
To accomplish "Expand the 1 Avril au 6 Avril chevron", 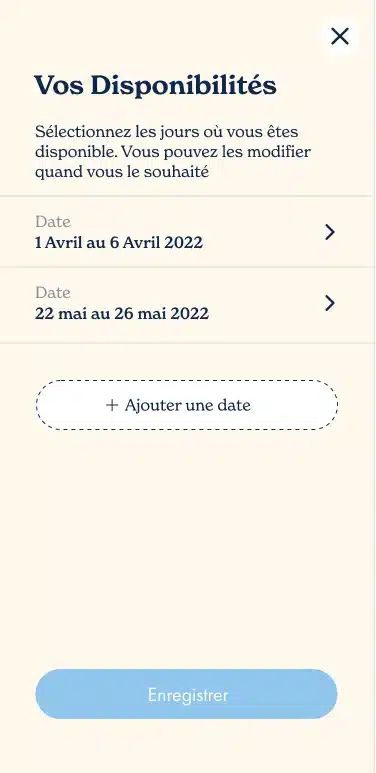I will pos(330,232).
